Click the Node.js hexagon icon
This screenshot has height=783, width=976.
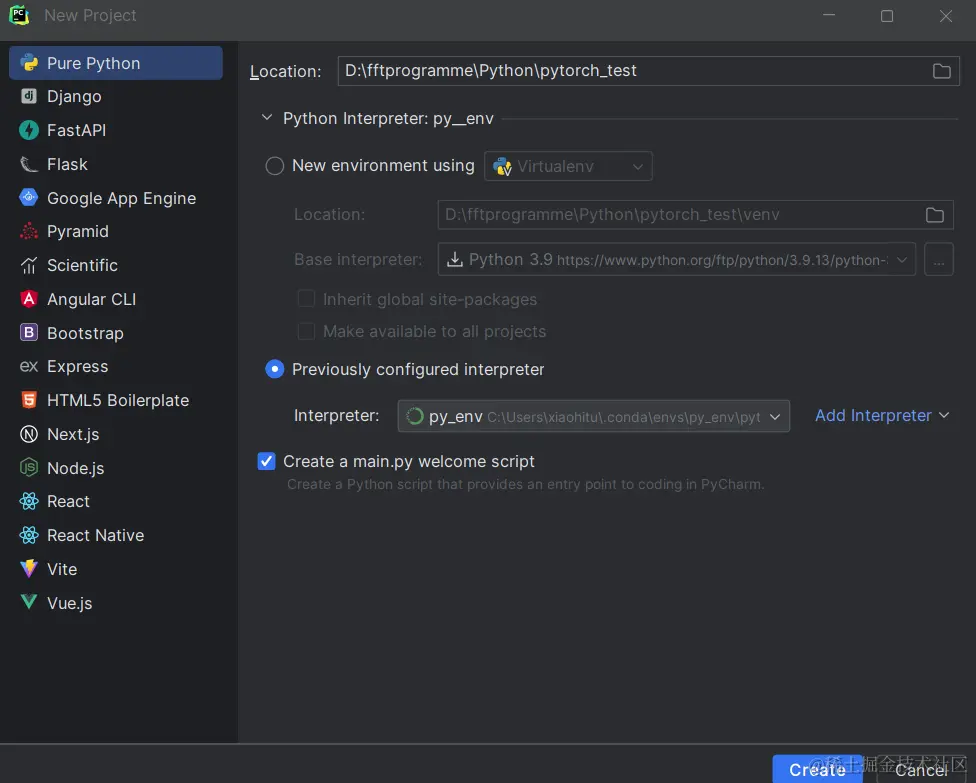pyautogui.click(x=29, y=468)
